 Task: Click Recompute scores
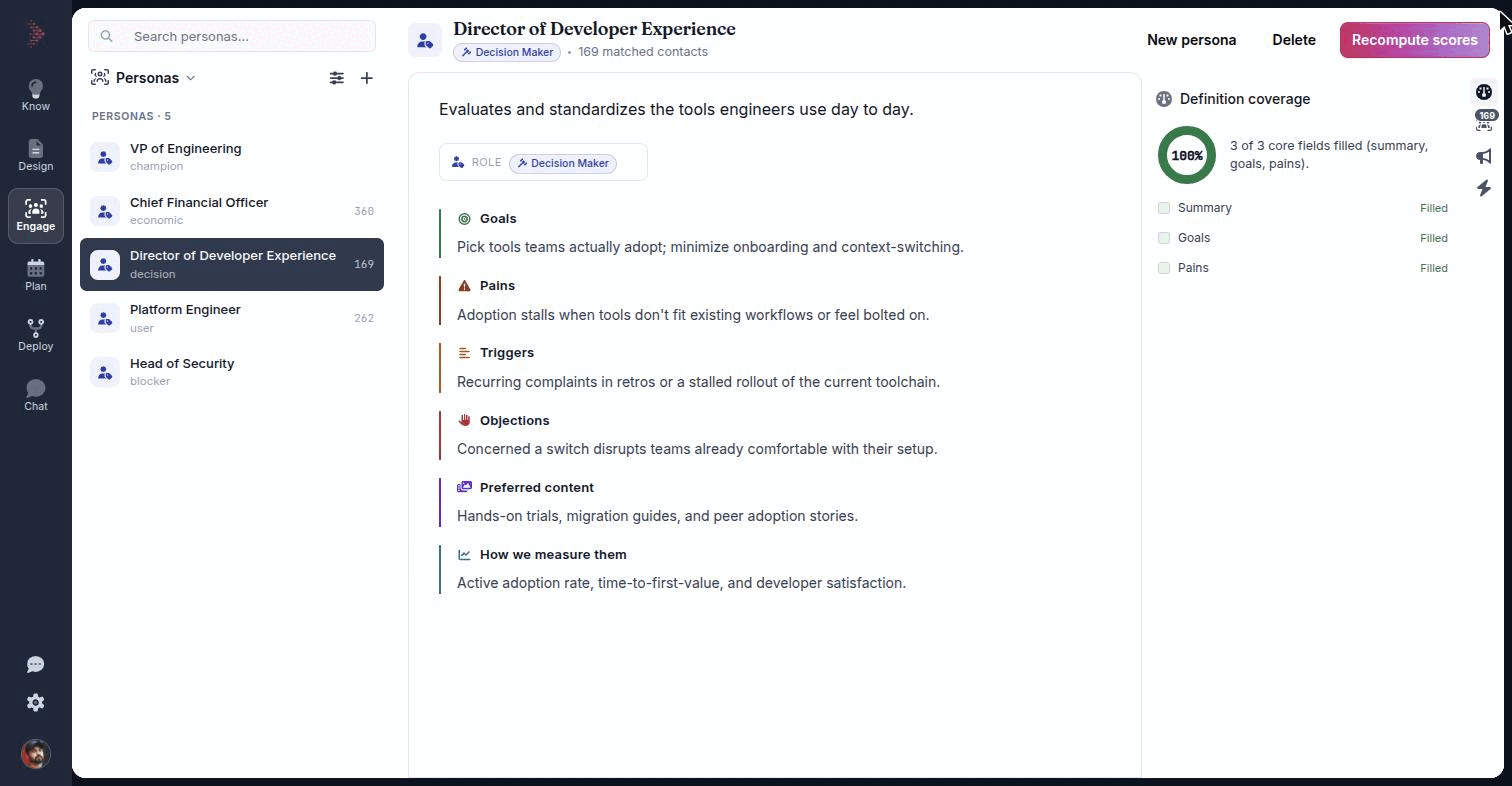(1414, 40)
